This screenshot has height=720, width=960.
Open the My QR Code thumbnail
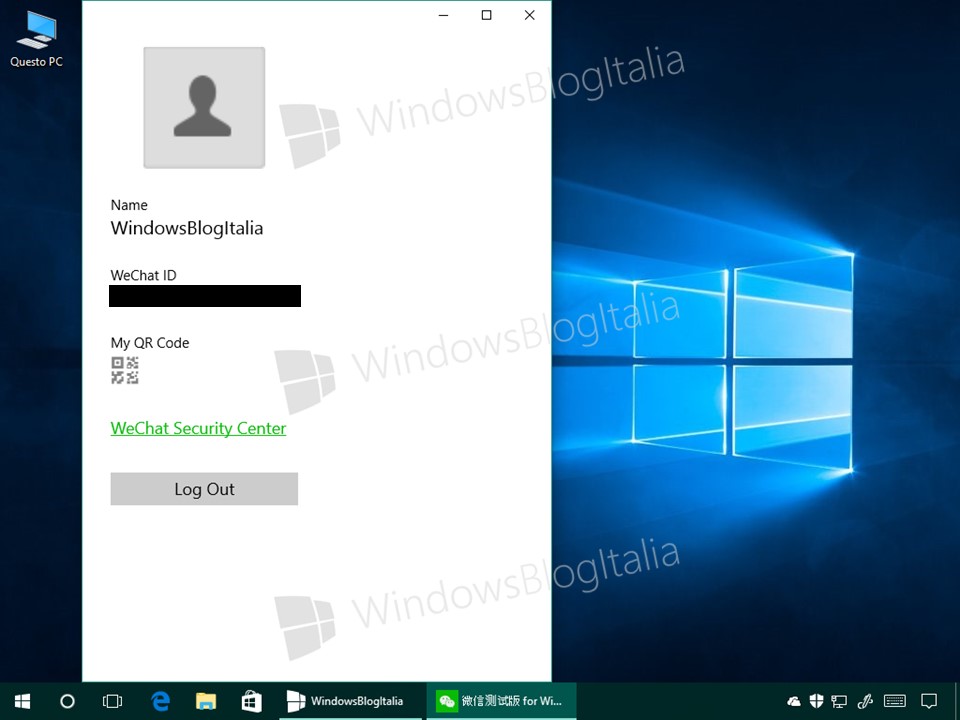(125, 370)
